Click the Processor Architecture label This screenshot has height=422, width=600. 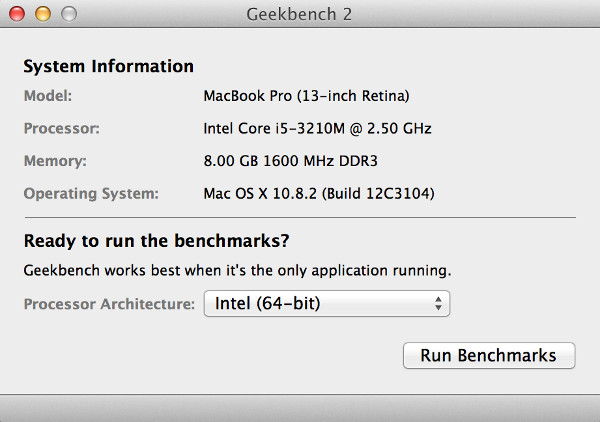(x=109, y=304)
